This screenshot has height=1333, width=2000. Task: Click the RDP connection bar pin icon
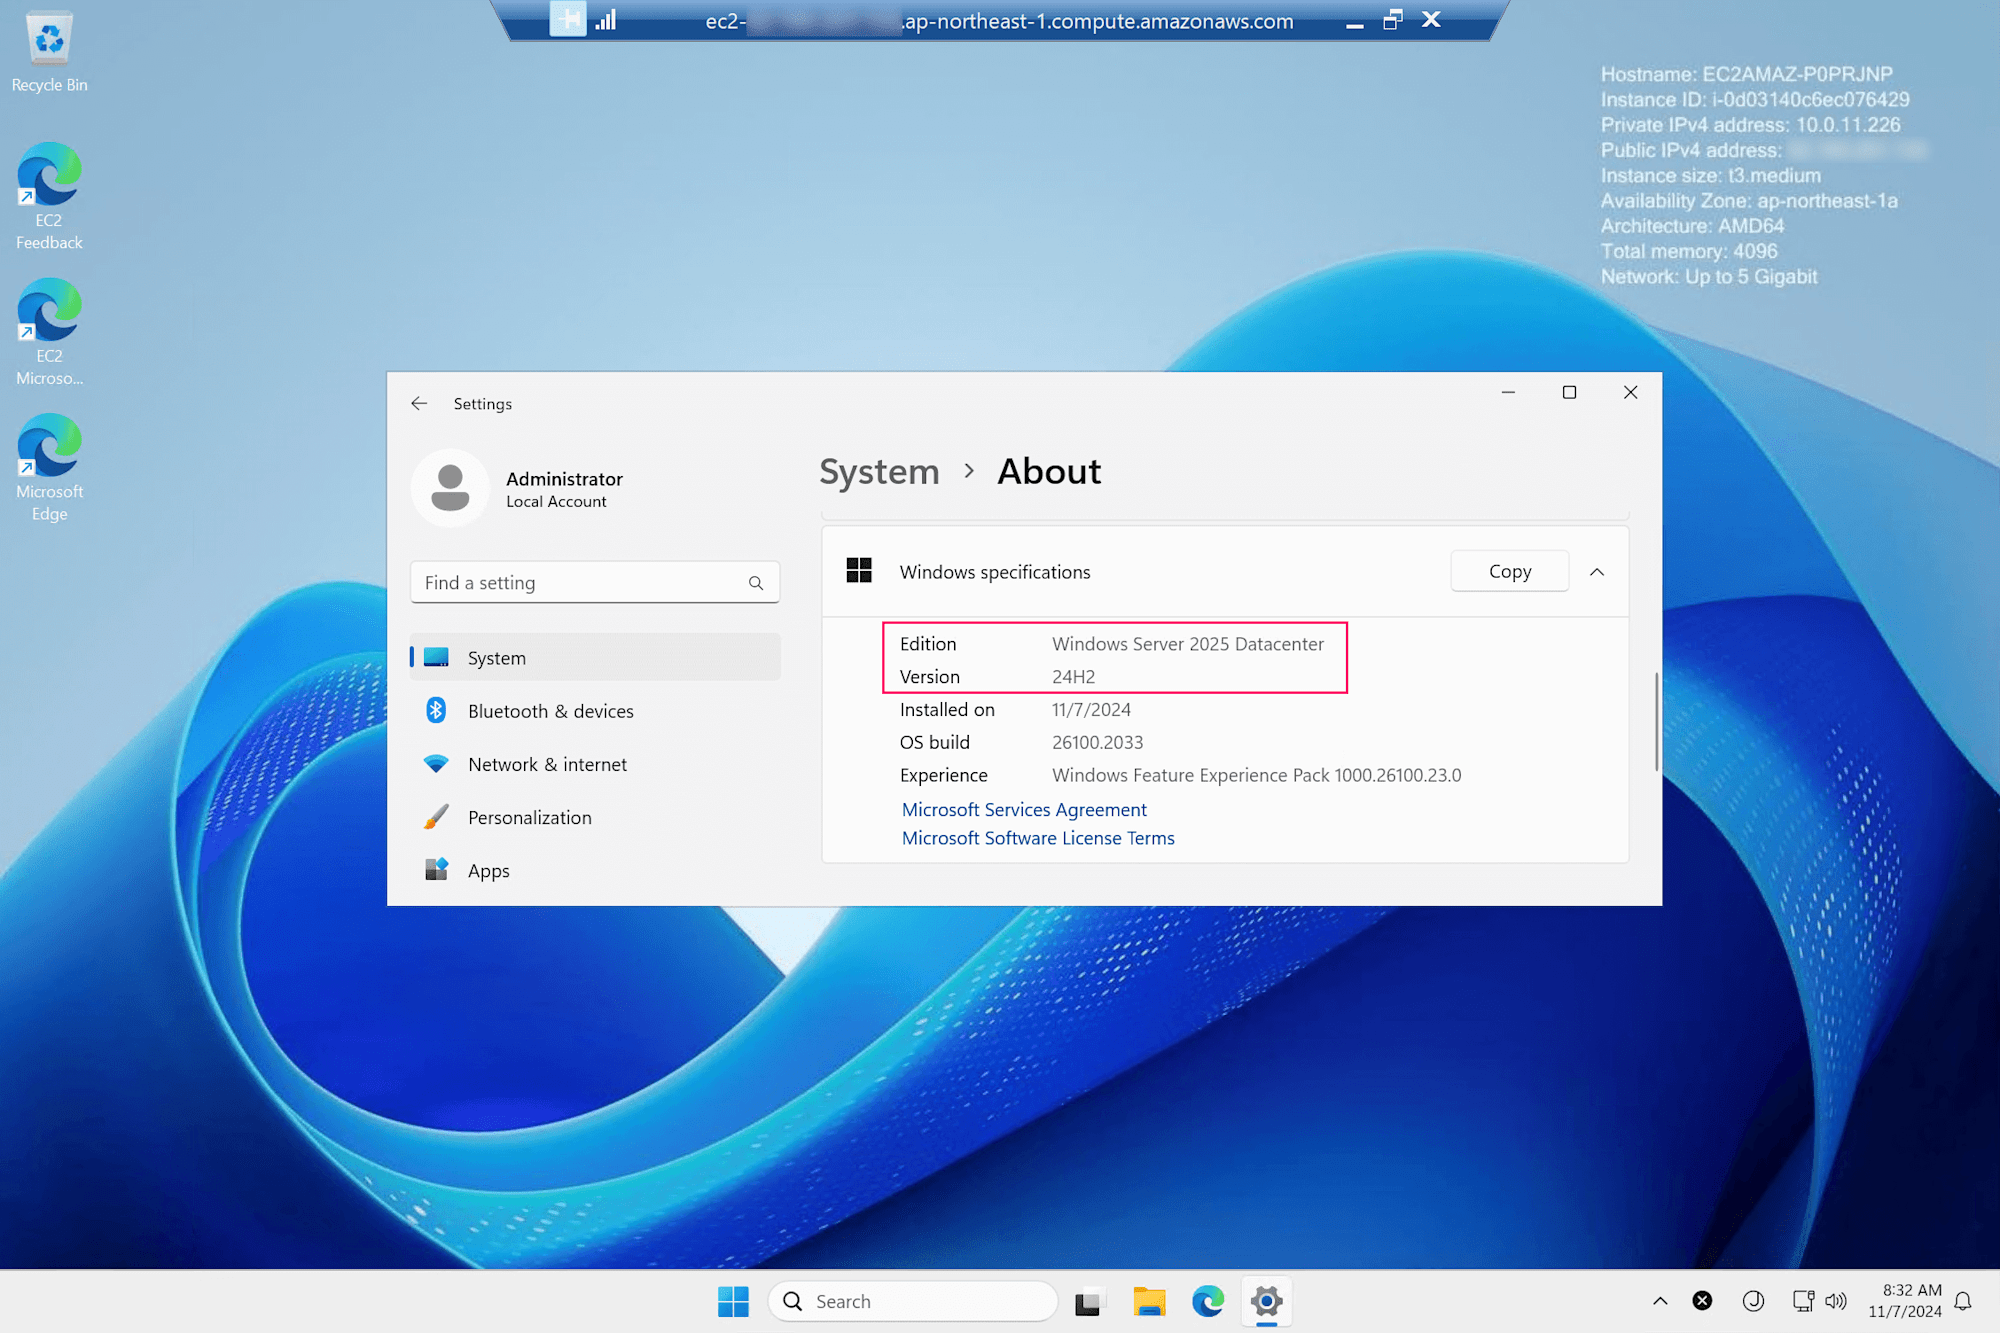click(x=568, y=19)
